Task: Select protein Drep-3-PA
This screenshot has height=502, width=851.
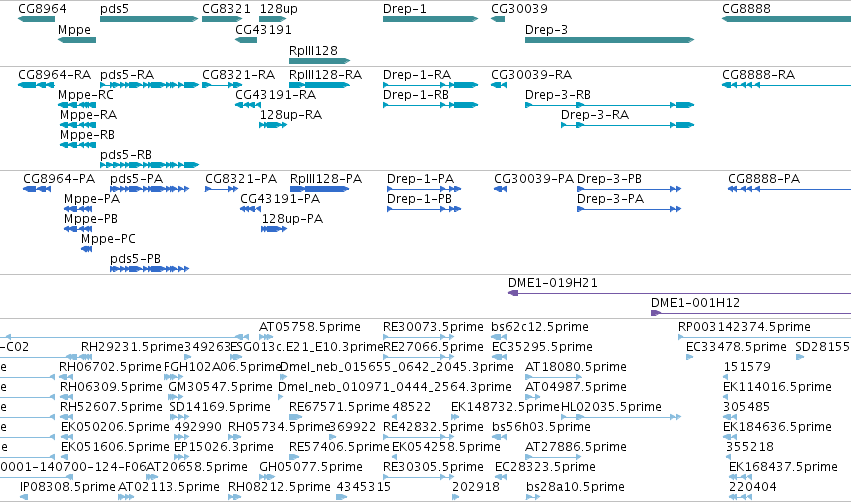Action: [629, 209]
